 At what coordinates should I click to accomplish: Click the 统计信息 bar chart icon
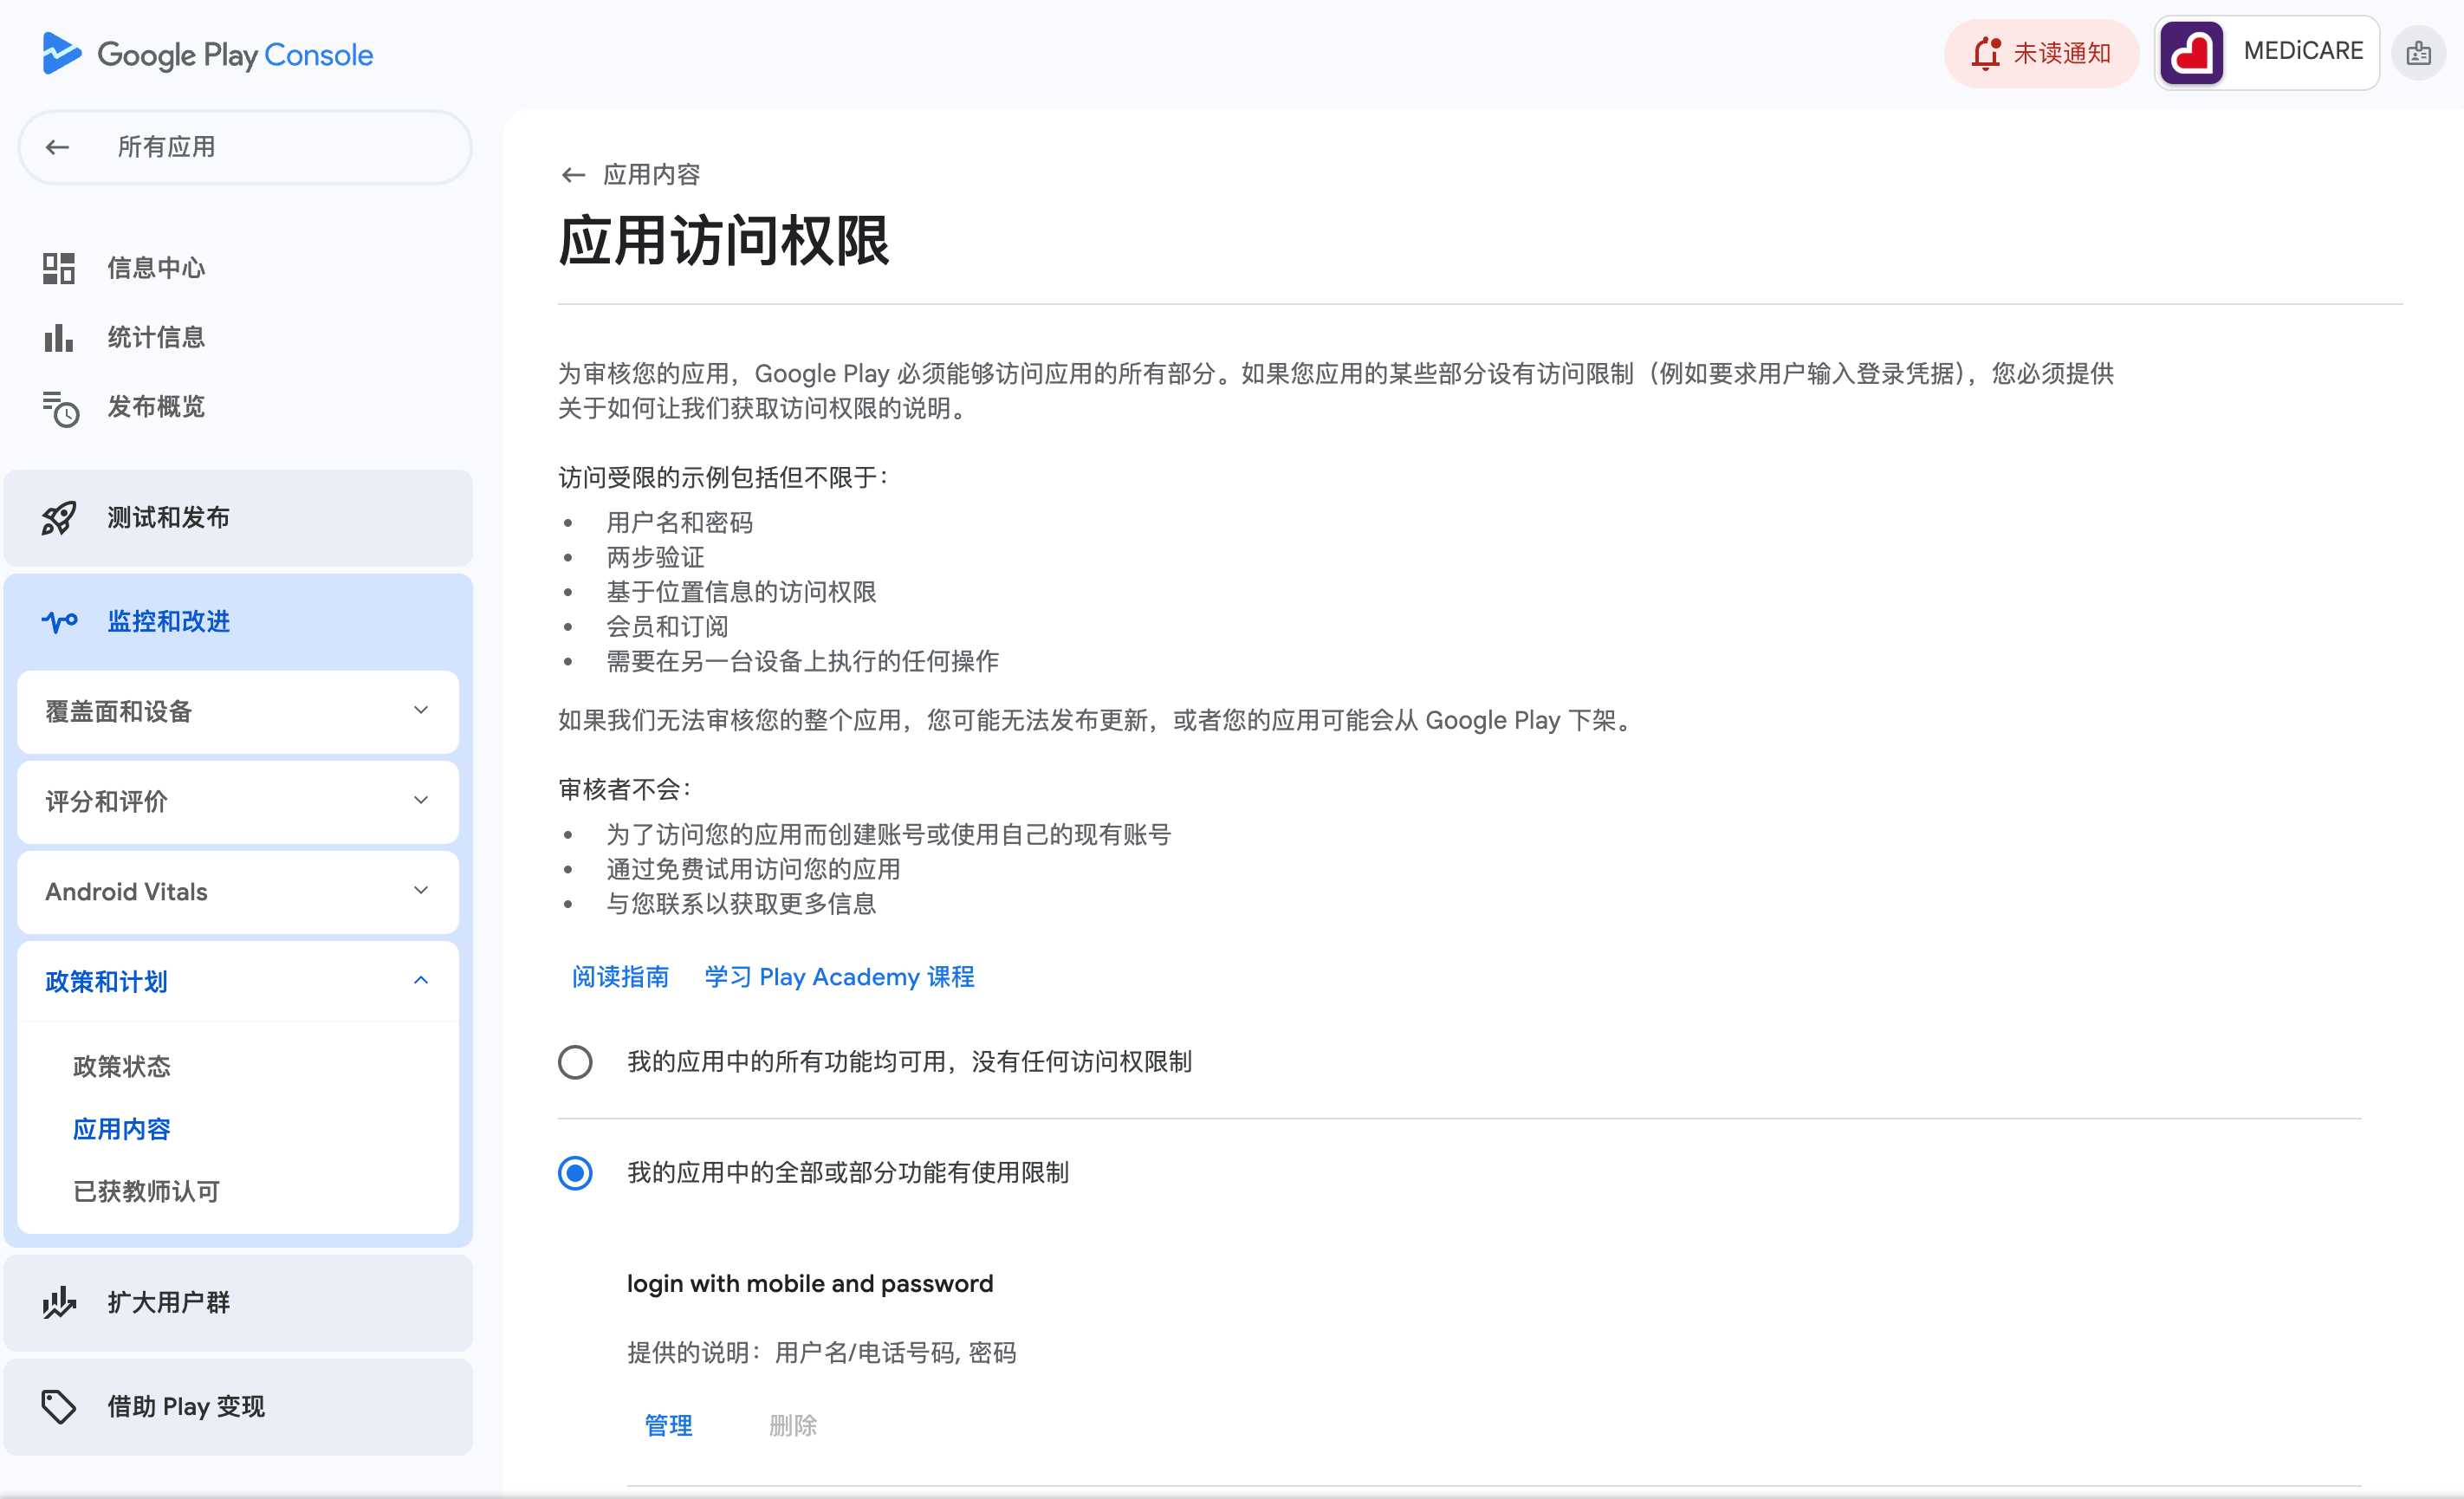click(x=59, y=338)
